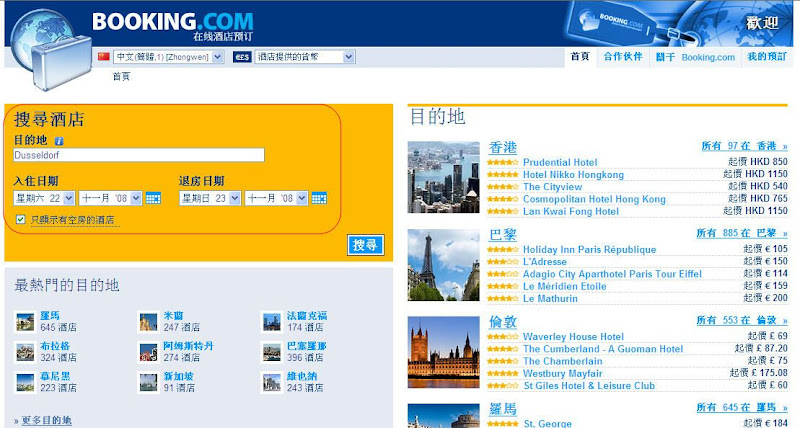Open the 香港 destination heading link
800x428 pixels.
503,147
